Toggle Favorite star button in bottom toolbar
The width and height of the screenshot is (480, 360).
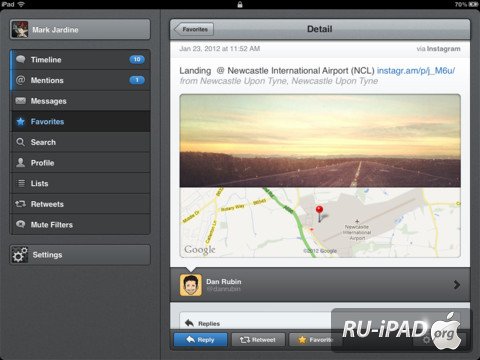coord(312,340)
